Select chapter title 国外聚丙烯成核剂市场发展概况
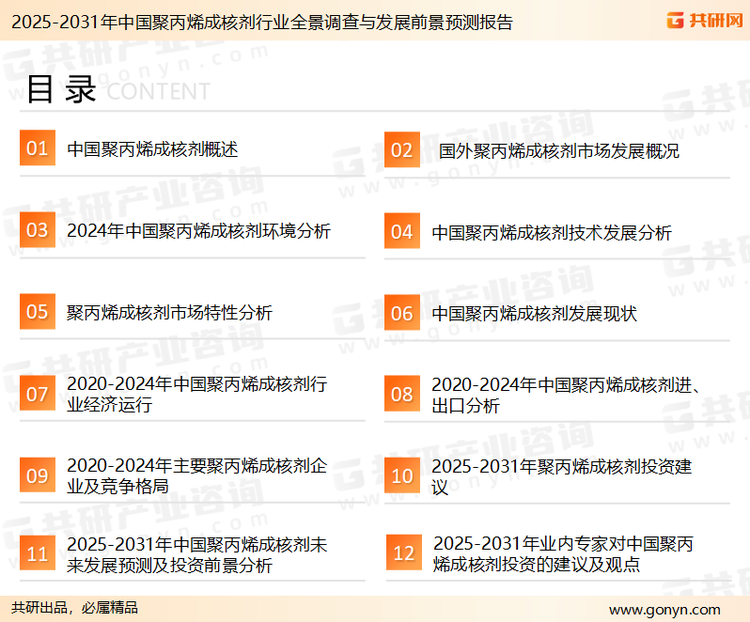The width and height of the screenshot is (750, 622). click(x=559, y=151)
